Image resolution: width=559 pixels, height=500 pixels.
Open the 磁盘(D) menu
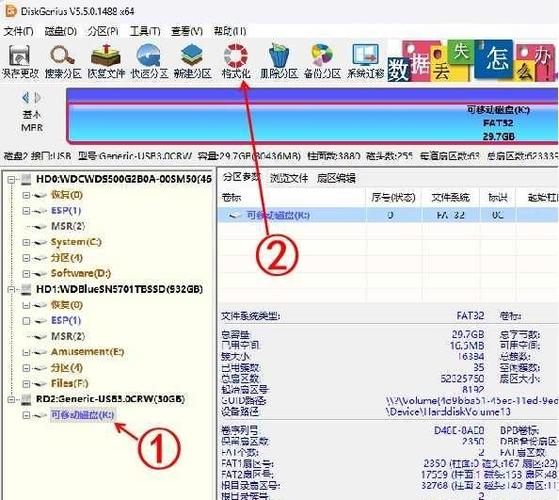pos(60,31)
